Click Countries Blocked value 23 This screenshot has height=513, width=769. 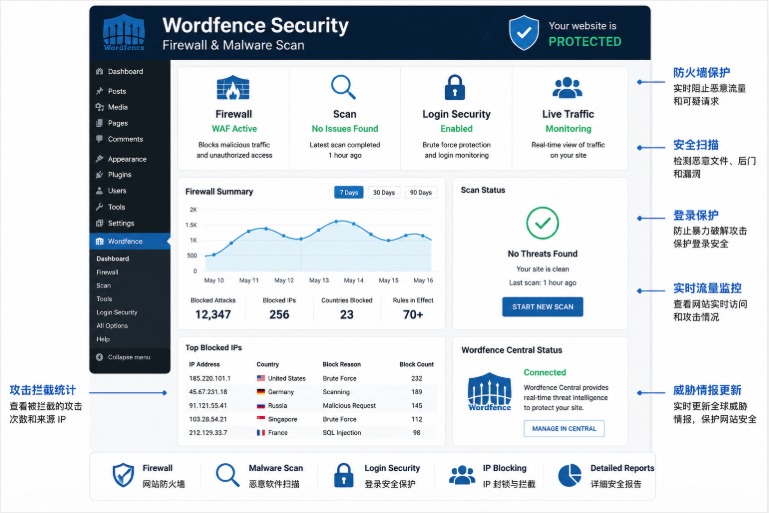click(x=347, y=314)
